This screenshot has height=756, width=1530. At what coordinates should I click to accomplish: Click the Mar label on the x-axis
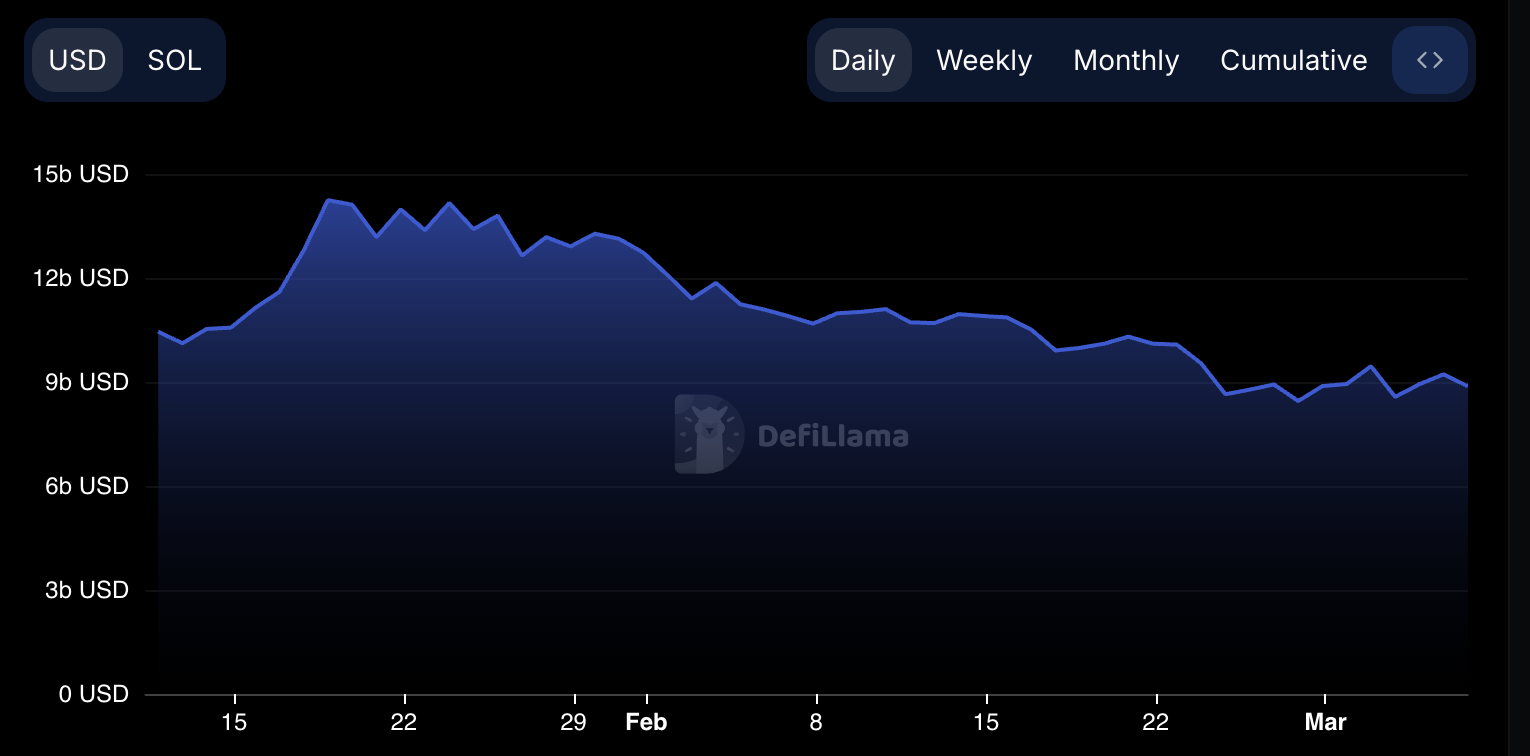[x=1325, y=721]
